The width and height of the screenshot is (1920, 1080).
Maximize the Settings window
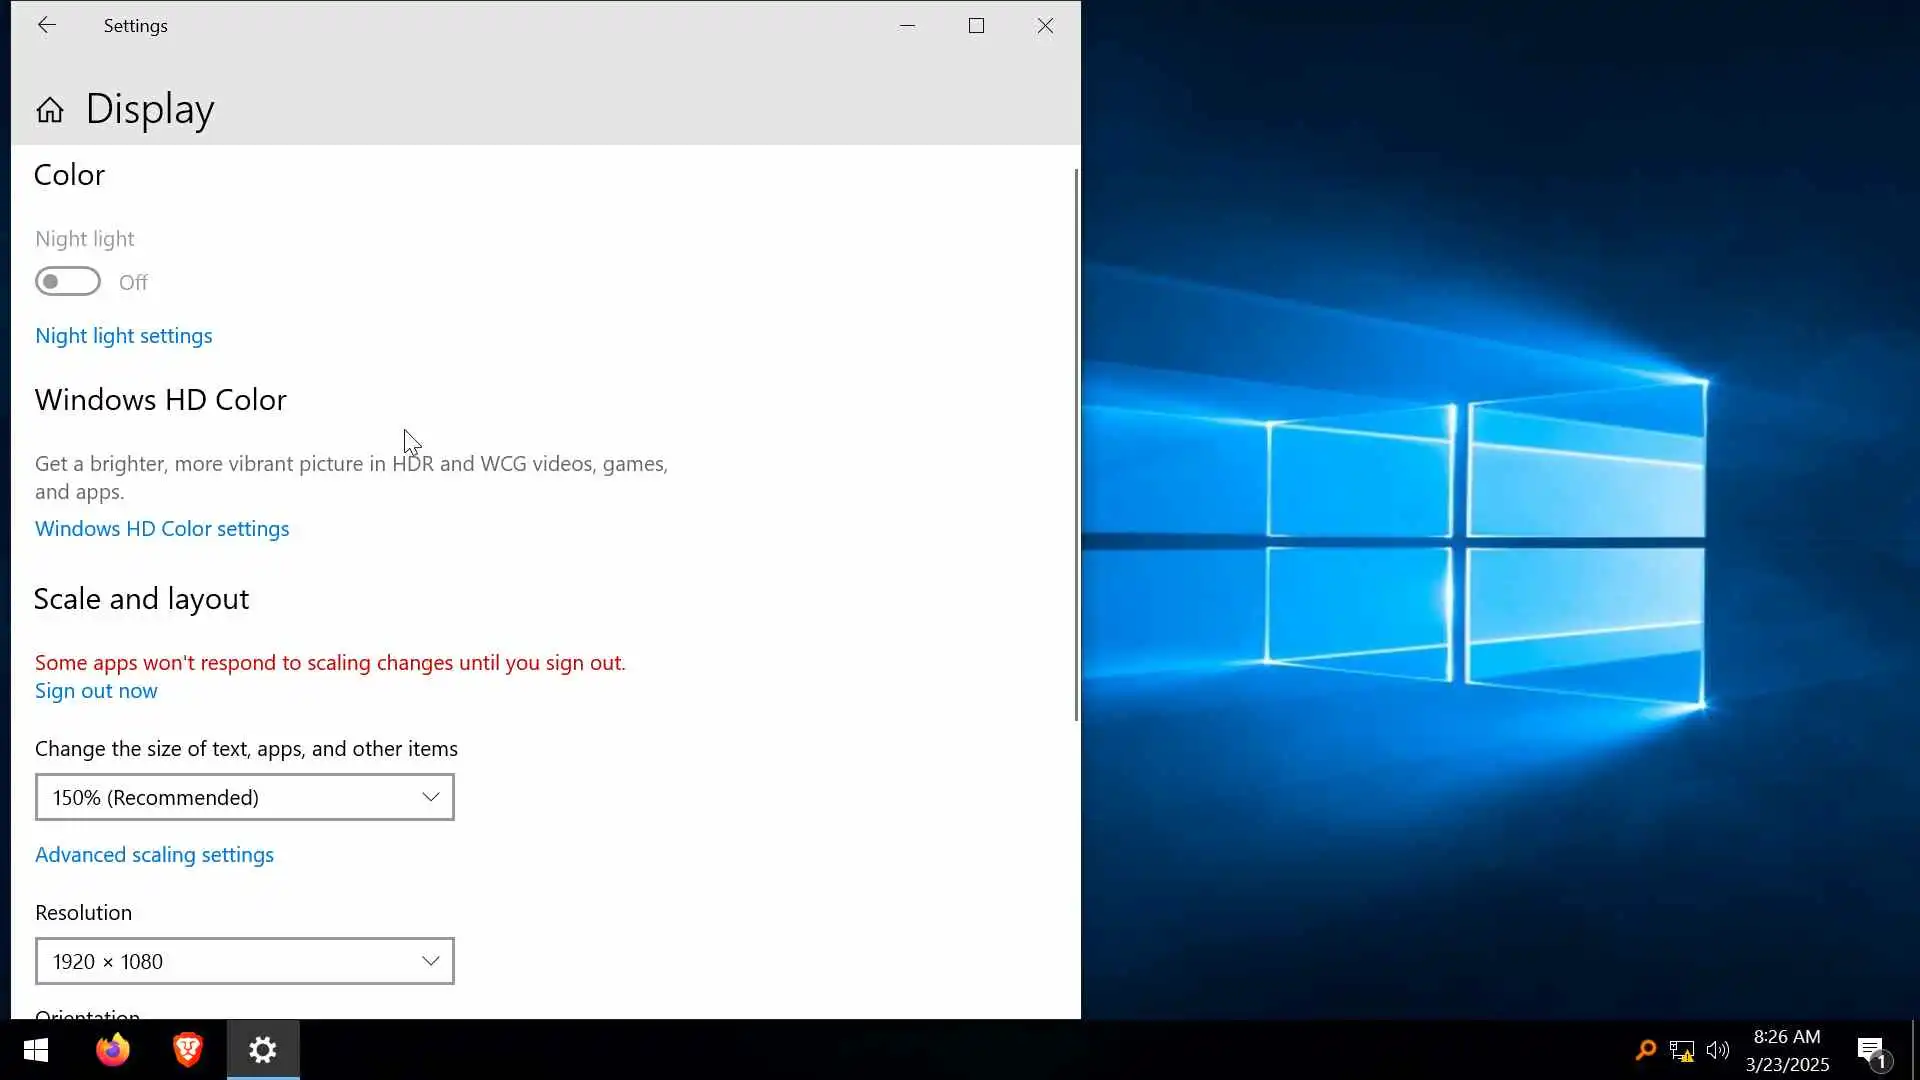pos(976,26)
